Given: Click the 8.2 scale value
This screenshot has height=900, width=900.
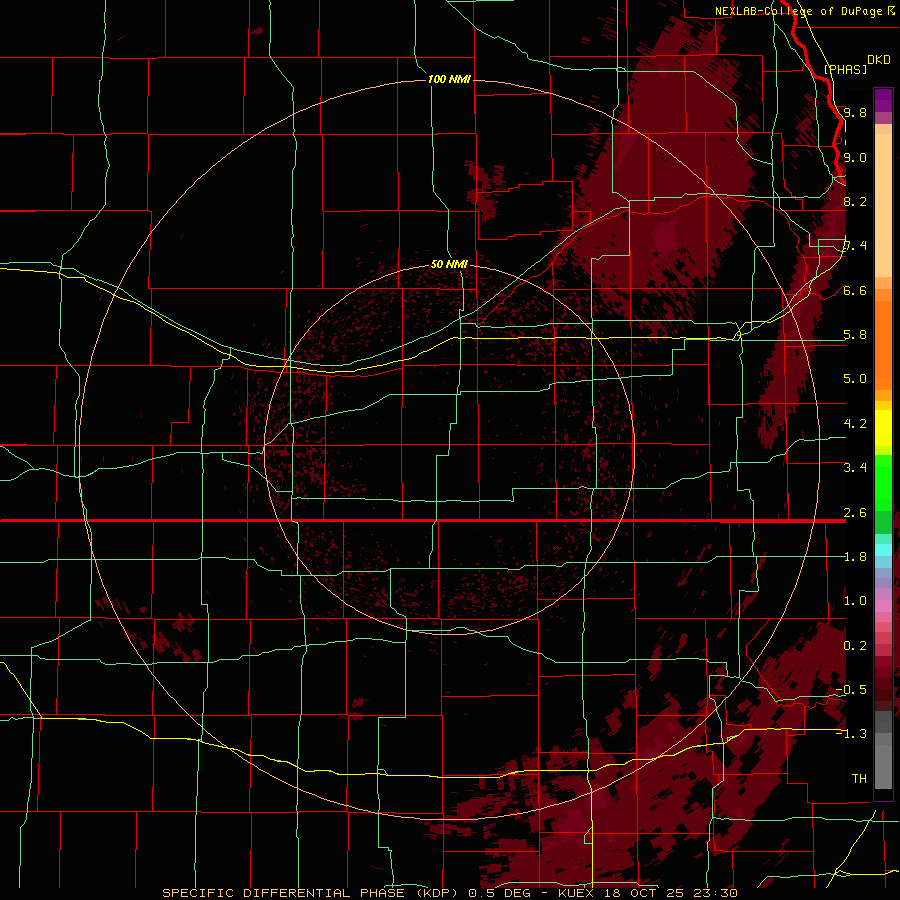Looking at the screenshot, I should [x=855, y=201].
